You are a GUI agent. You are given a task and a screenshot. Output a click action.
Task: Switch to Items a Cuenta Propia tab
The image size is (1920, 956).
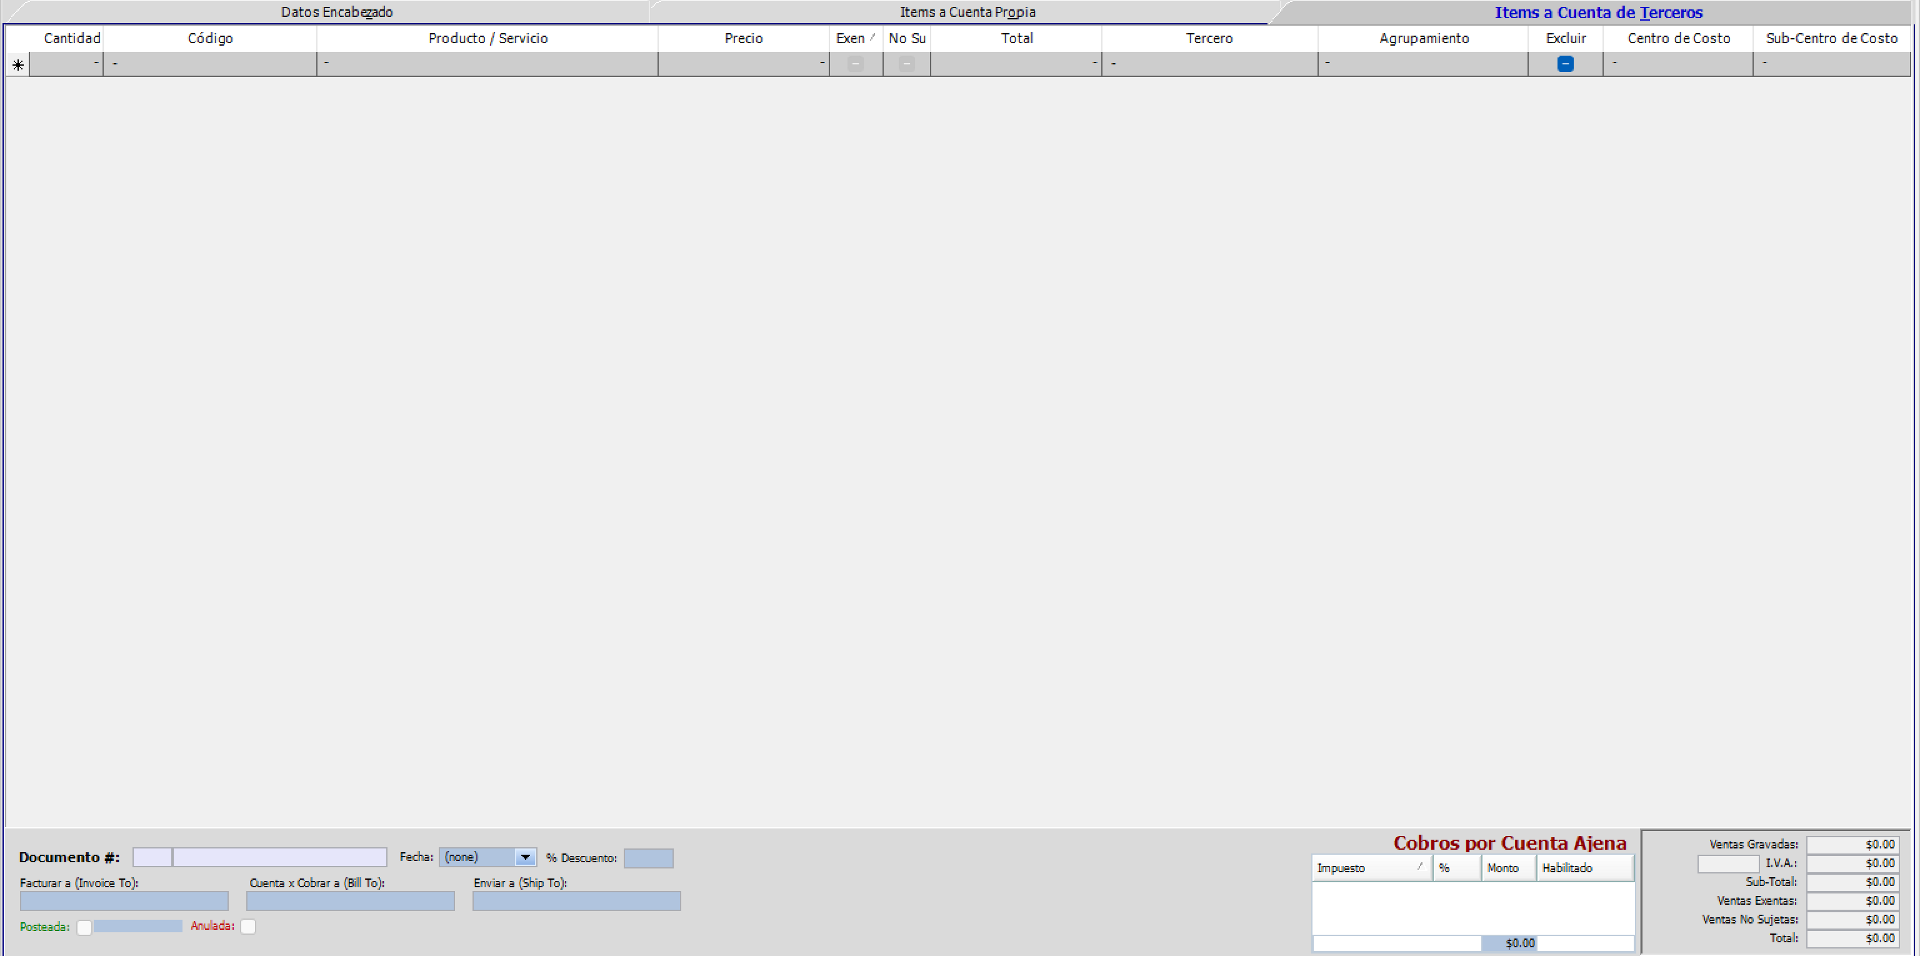tap(967, 12)
